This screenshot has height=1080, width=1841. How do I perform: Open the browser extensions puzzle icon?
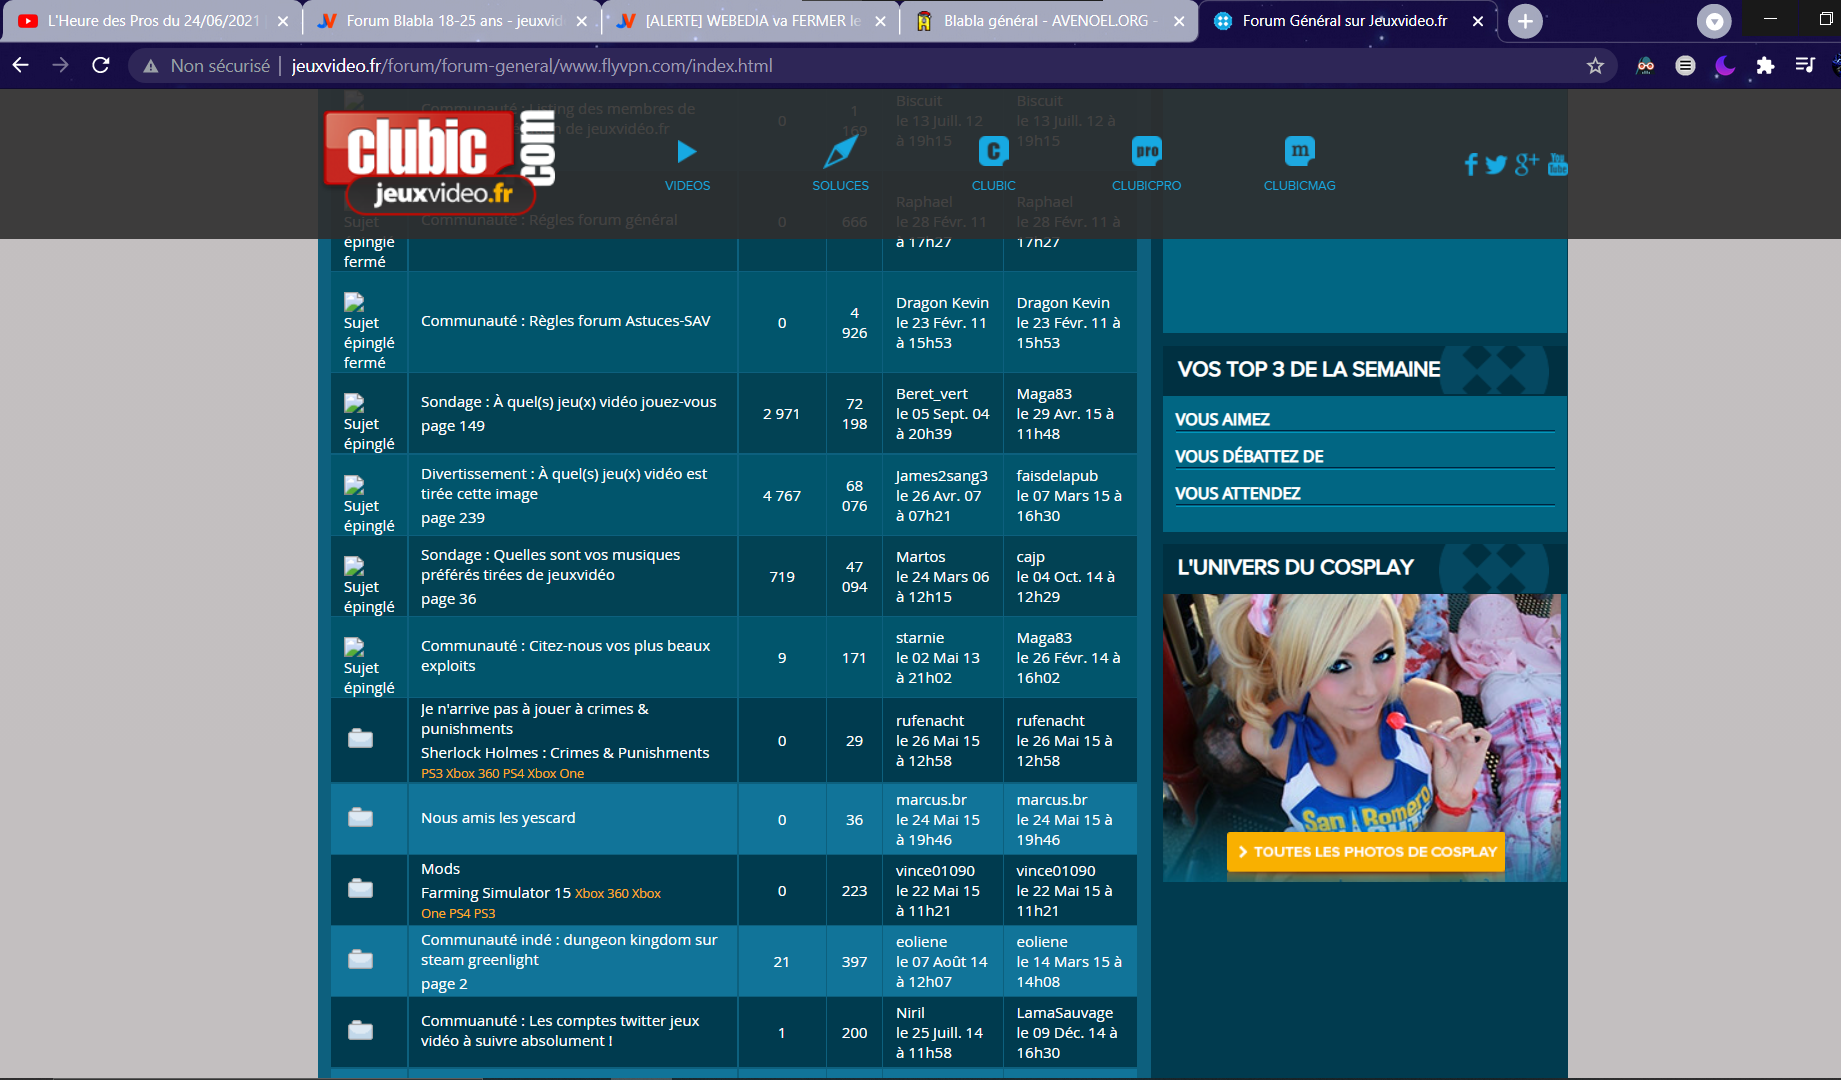click(x=1765, y=66)
